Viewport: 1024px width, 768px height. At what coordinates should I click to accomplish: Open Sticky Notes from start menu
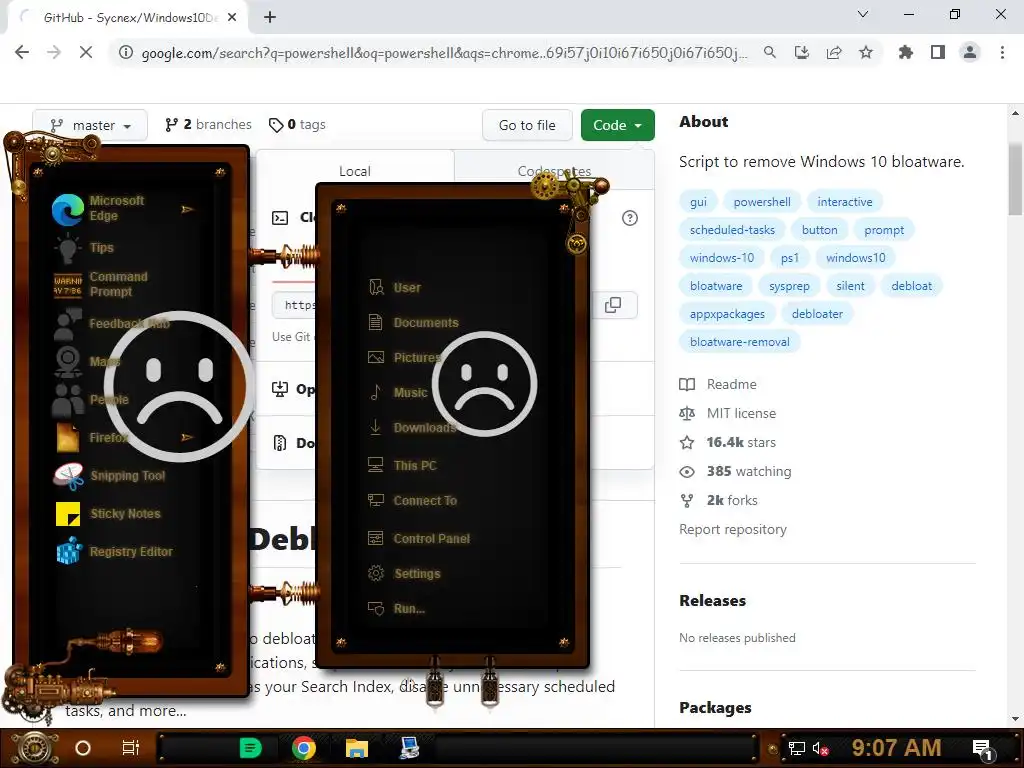(x=108, y=513)
